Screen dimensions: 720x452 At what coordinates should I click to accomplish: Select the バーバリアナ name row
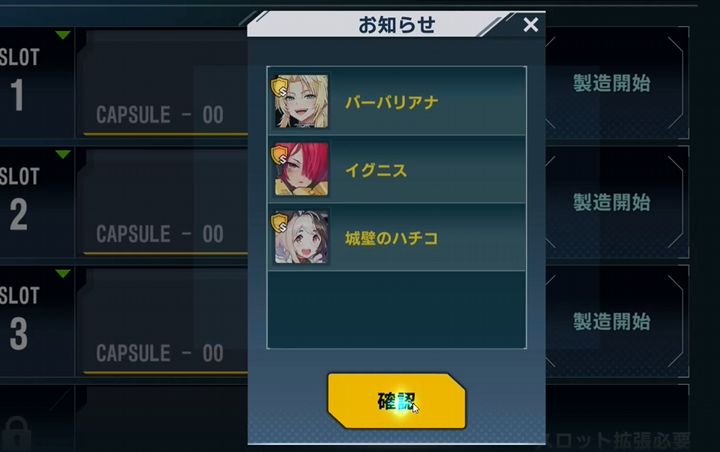pyautogui.click(x=397, y=101)
